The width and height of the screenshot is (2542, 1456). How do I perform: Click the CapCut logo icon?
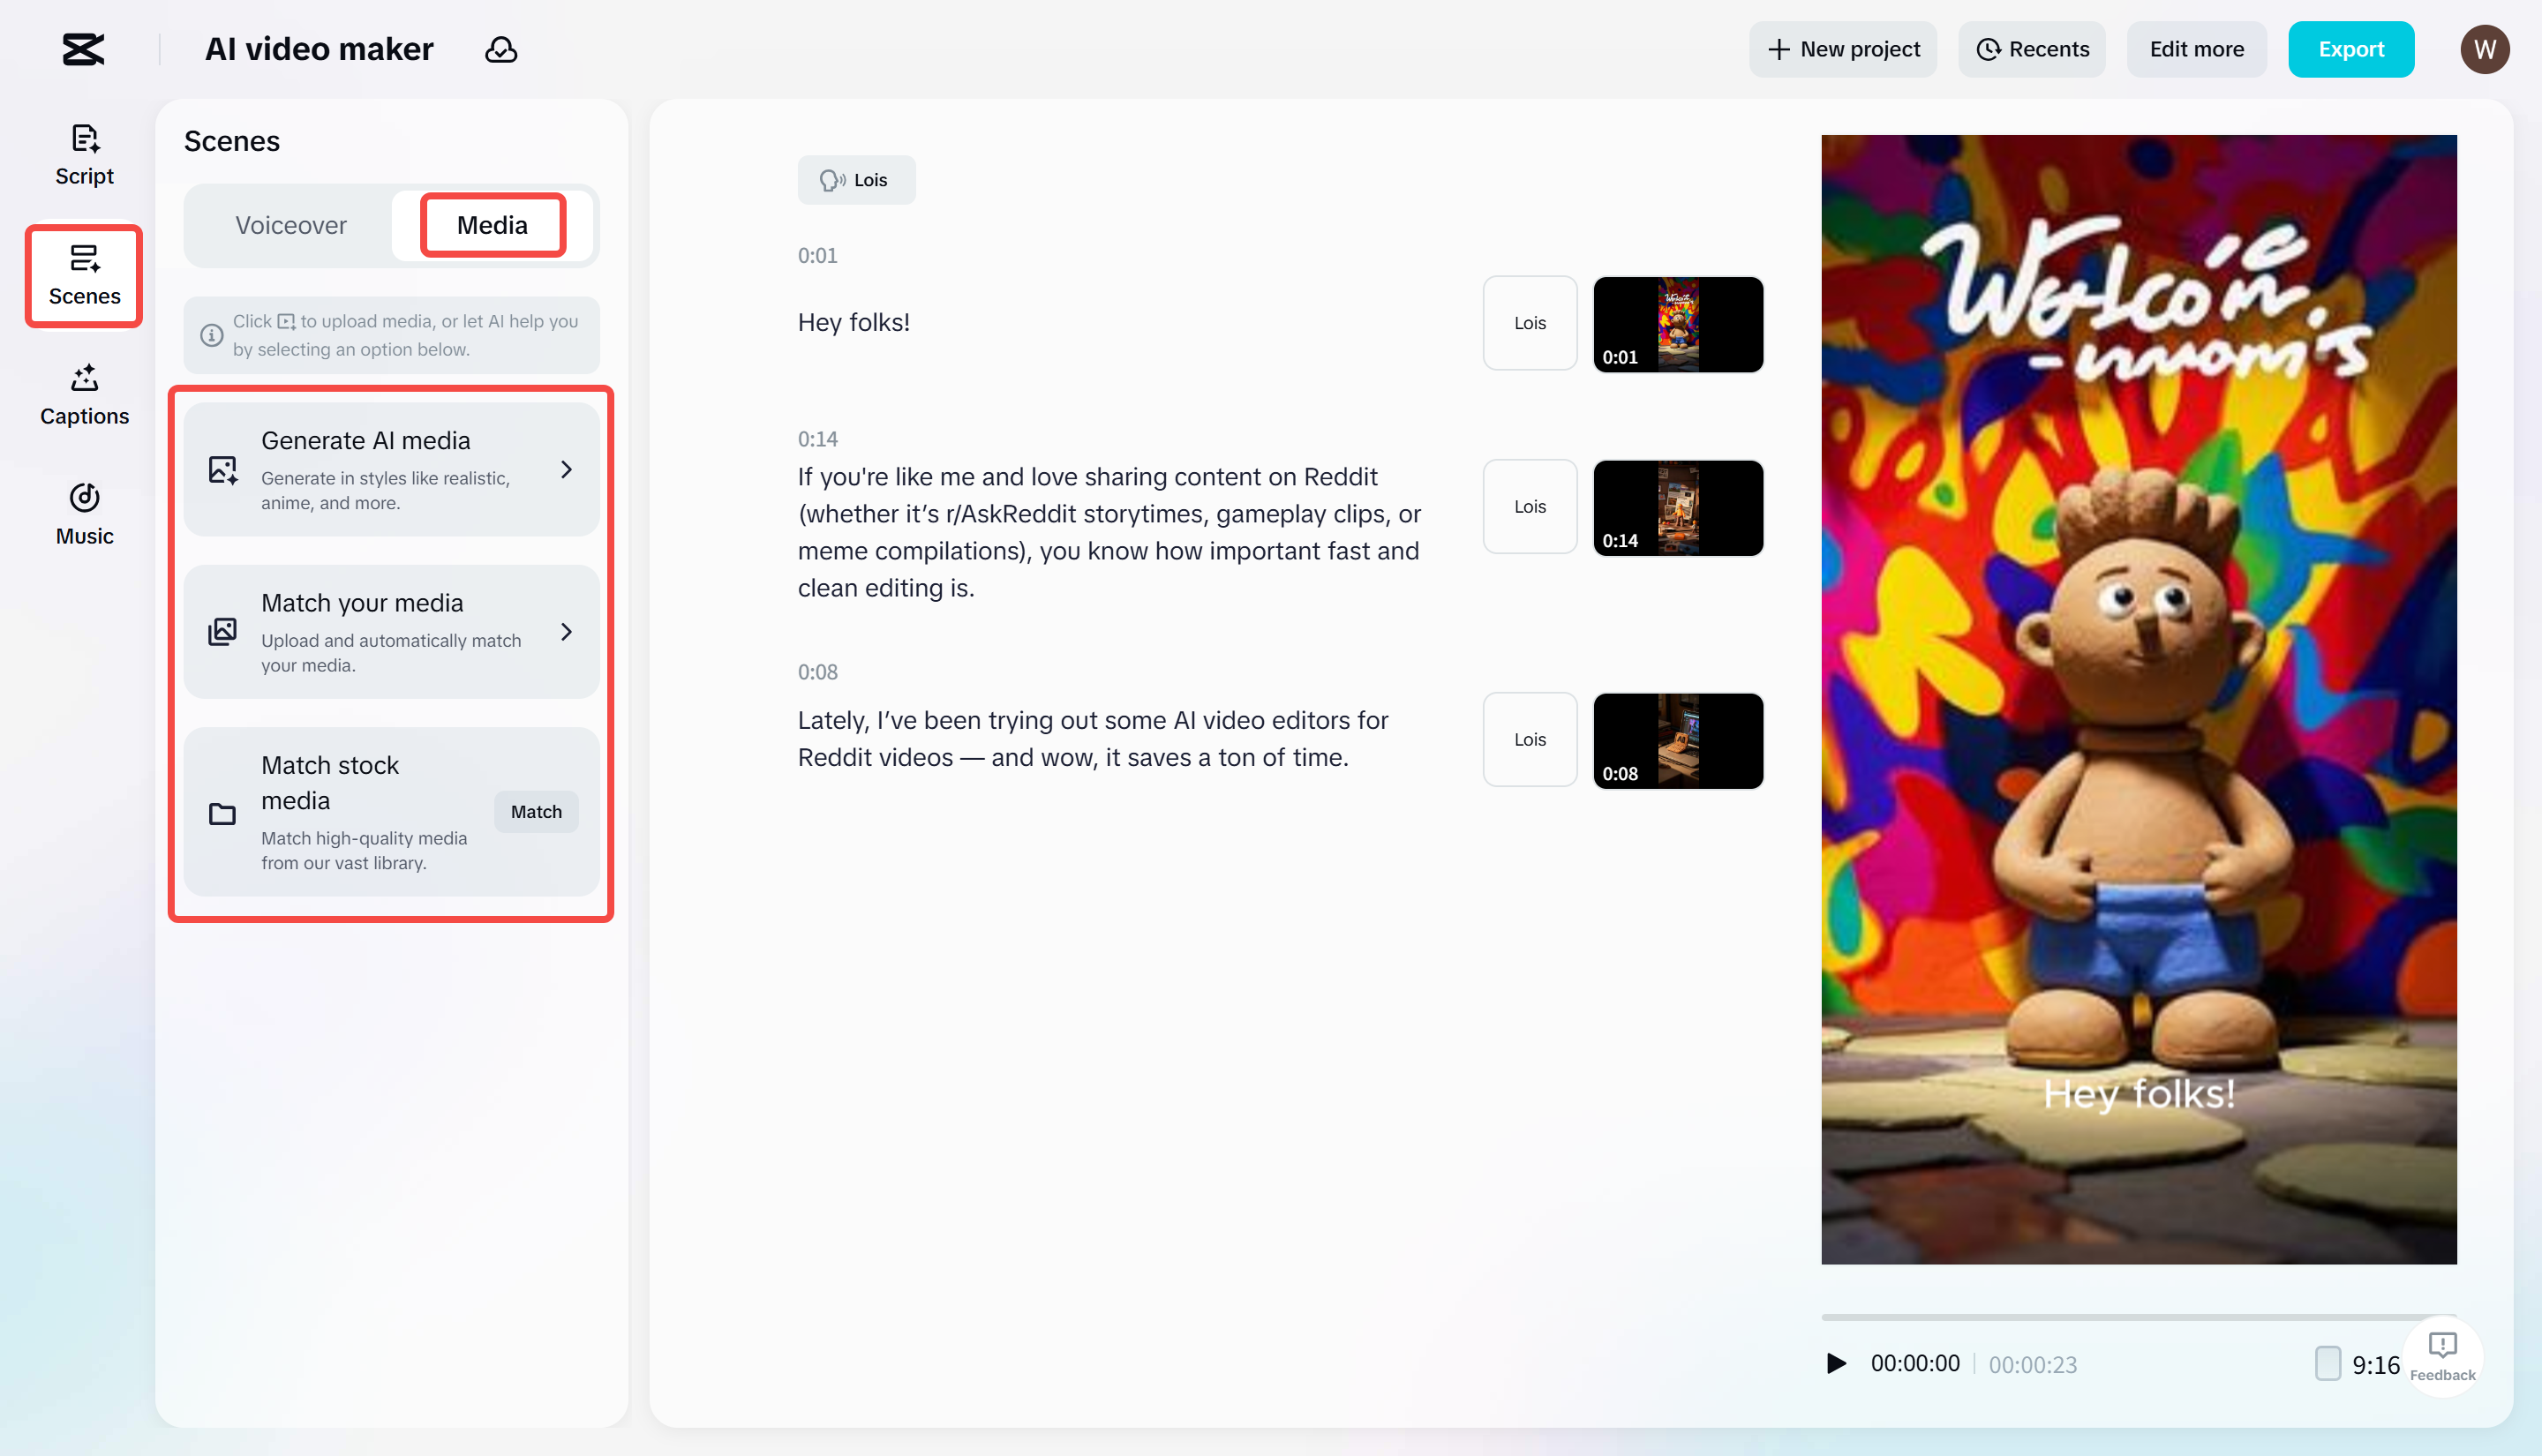83,49
